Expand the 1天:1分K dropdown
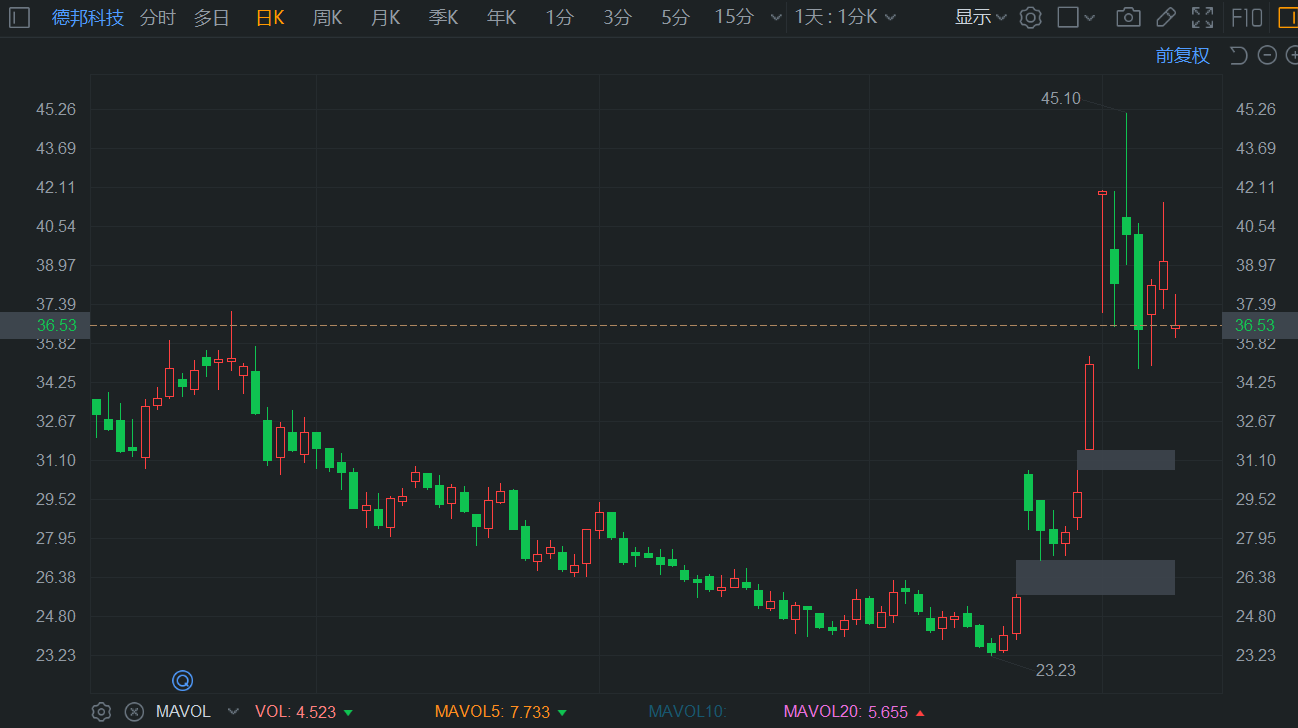Viewport: 1298px width, 728px height. (845, 17)
